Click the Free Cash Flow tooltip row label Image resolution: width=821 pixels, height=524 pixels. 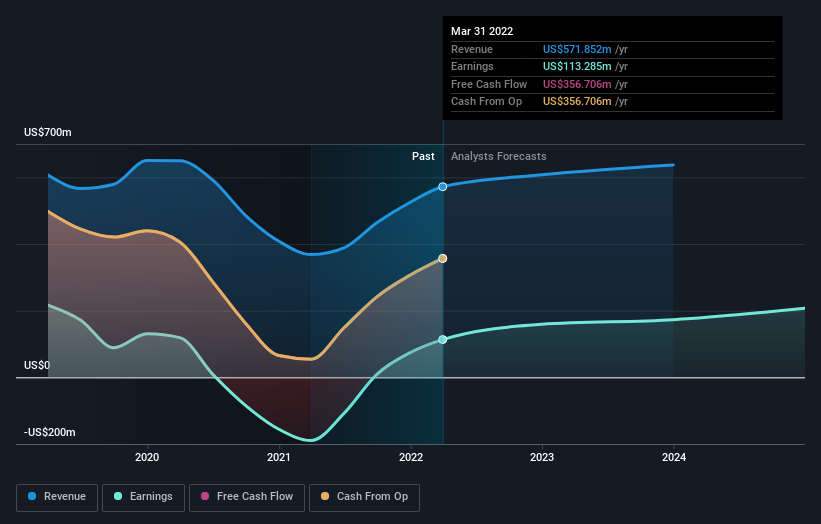(x=489, y=84)
